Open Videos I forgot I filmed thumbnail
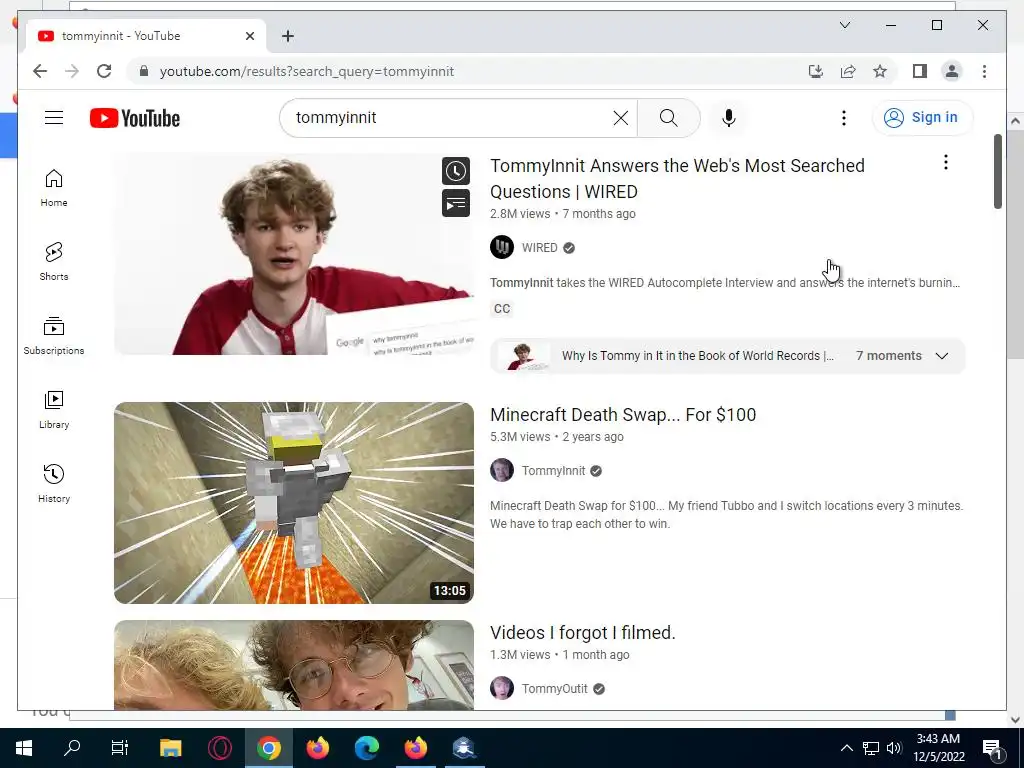Viewport: 1024px width, 768px height. (x=294, y=665)
